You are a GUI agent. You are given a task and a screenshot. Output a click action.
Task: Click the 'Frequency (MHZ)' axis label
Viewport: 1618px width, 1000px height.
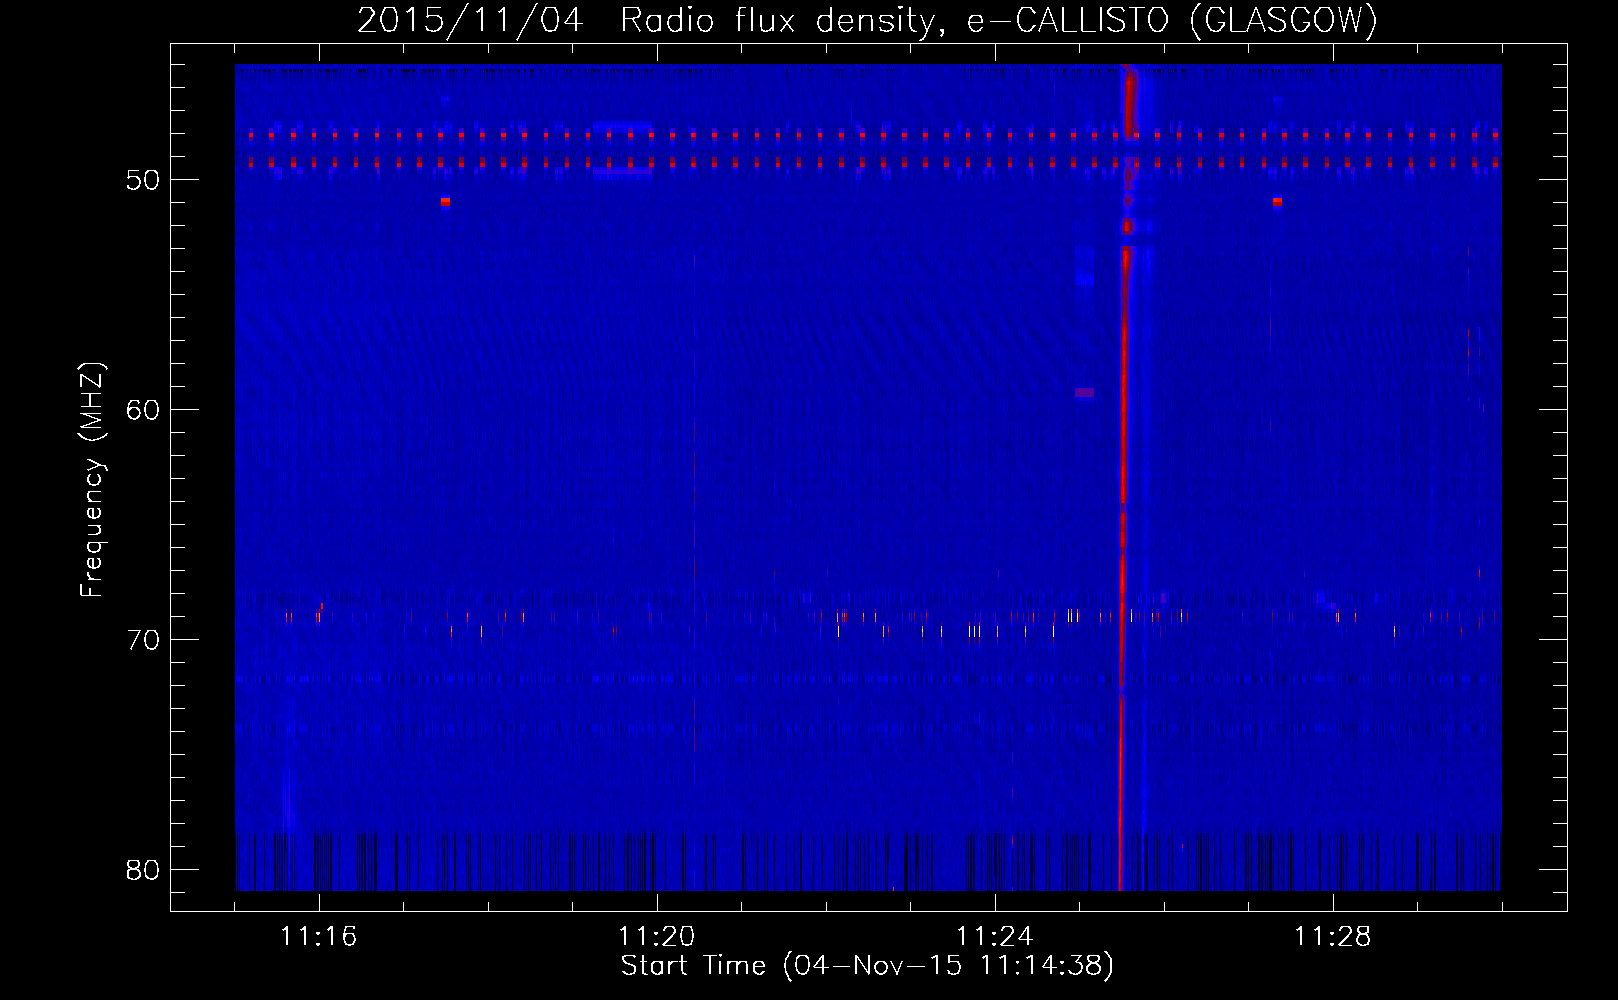[92, 480]
